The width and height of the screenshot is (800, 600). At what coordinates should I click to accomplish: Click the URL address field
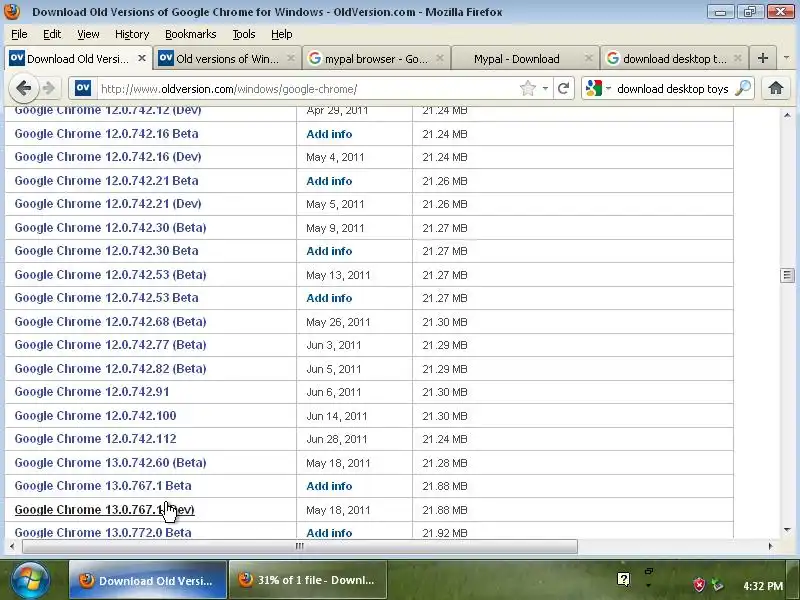click(x=306, y=89)
